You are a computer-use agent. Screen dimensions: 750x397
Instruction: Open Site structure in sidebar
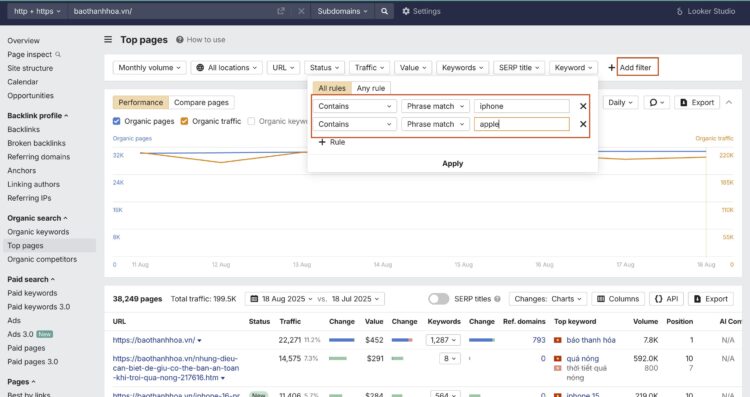(30, 68)
